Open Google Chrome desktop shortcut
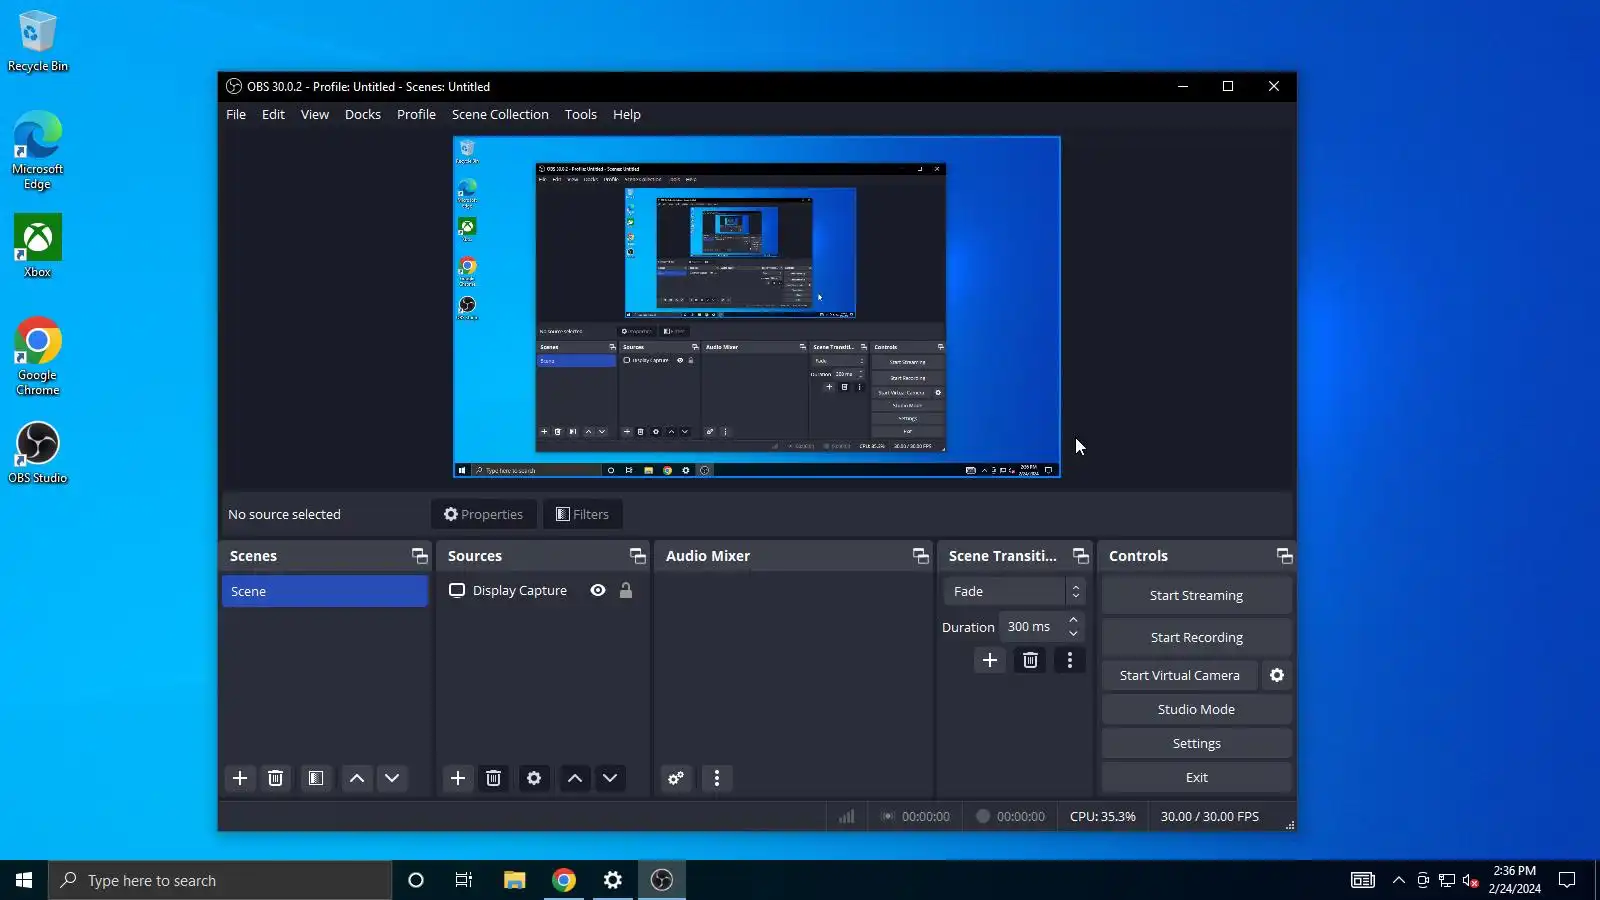Image resolution: width=1600 pixels, height=900 pixels. pos(38,356)
